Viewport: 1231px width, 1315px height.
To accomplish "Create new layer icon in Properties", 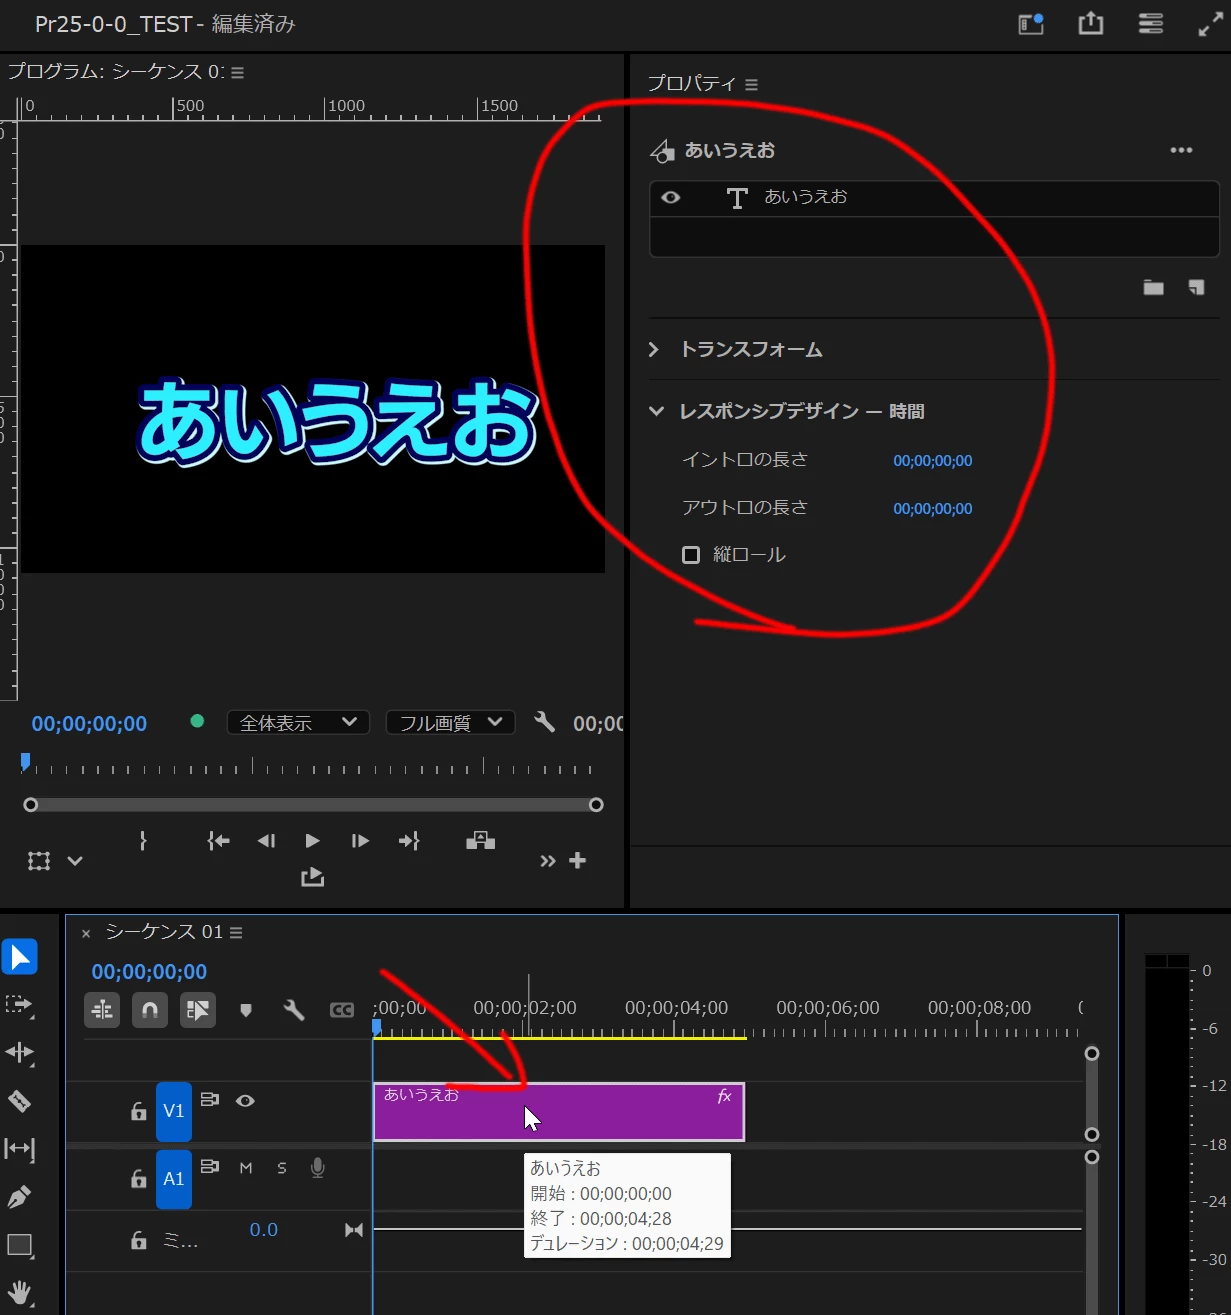I will [x=1196, y=288].
